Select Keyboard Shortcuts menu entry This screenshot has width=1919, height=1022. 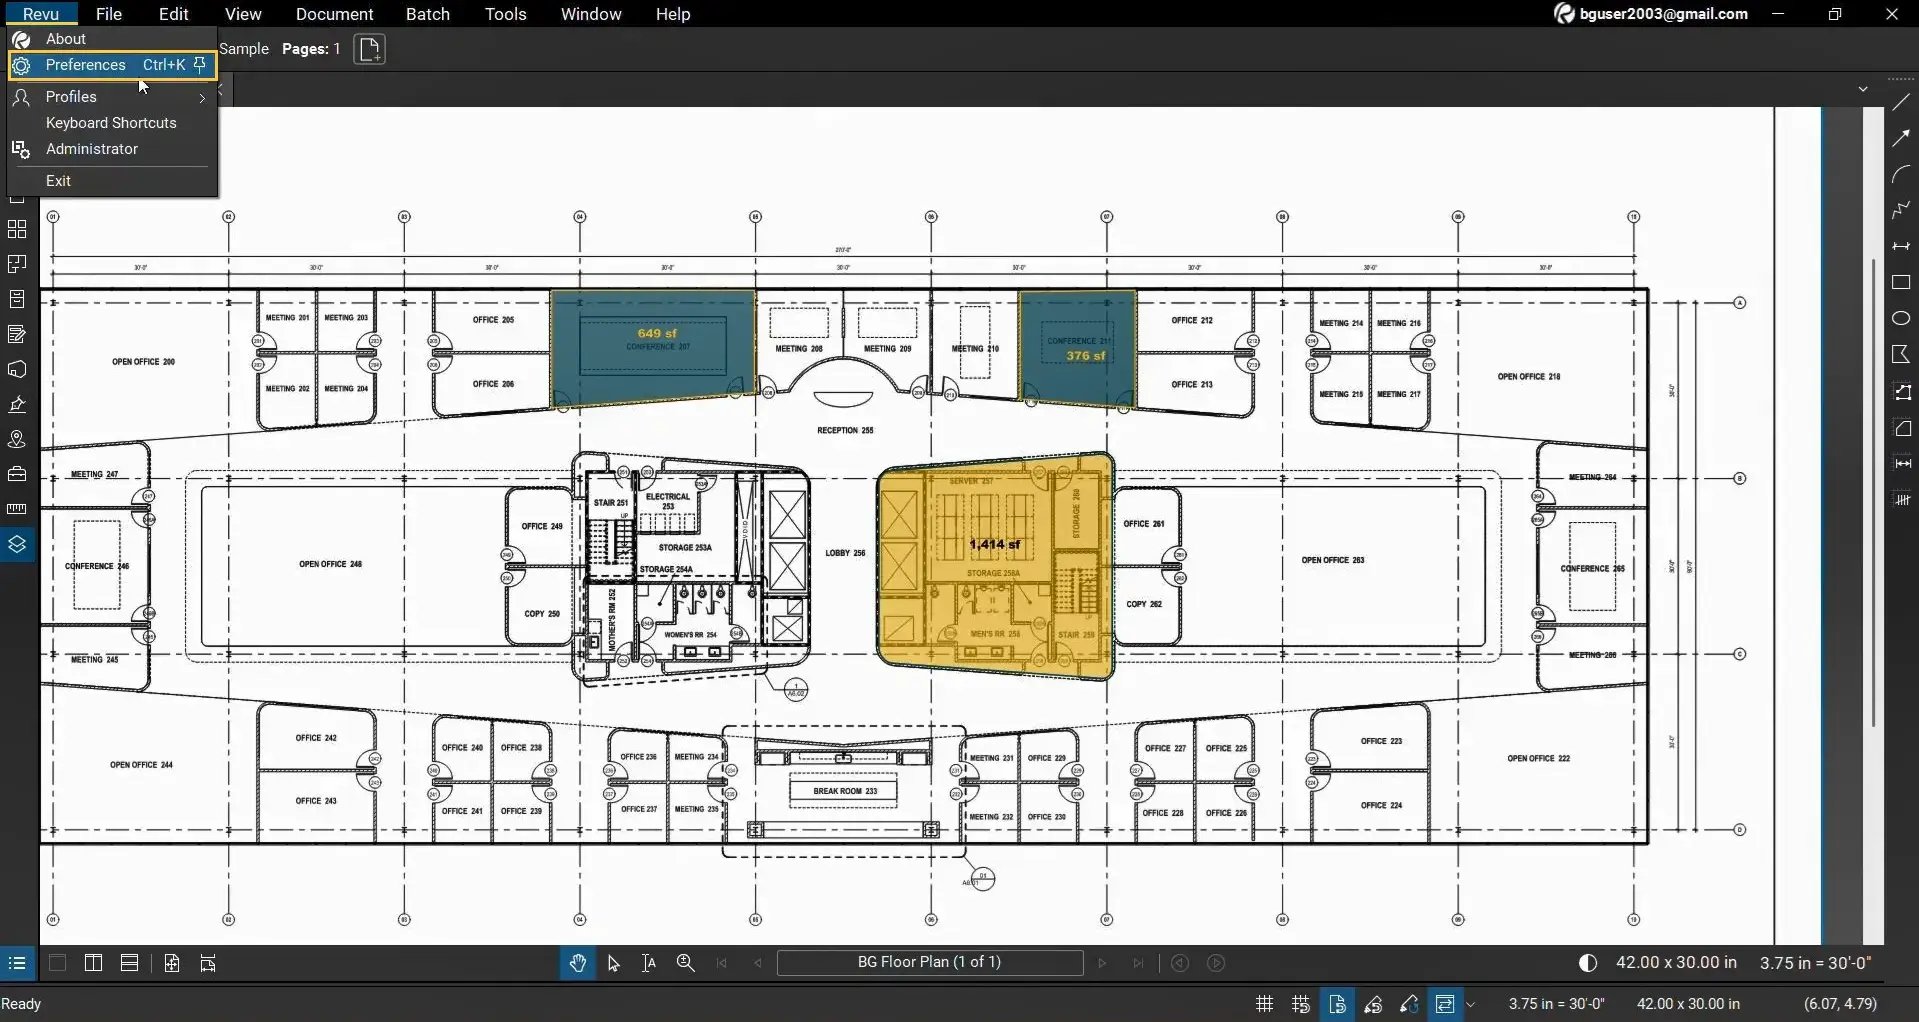[x=112, y=123]
